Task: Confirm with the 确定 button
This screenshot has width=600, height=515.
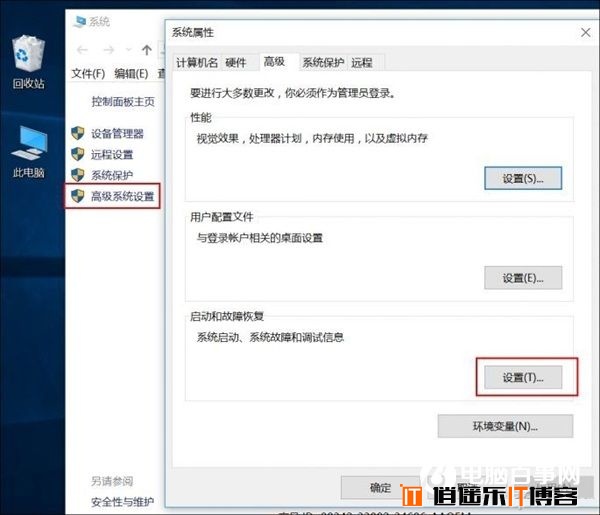Action: click(380, 487)
